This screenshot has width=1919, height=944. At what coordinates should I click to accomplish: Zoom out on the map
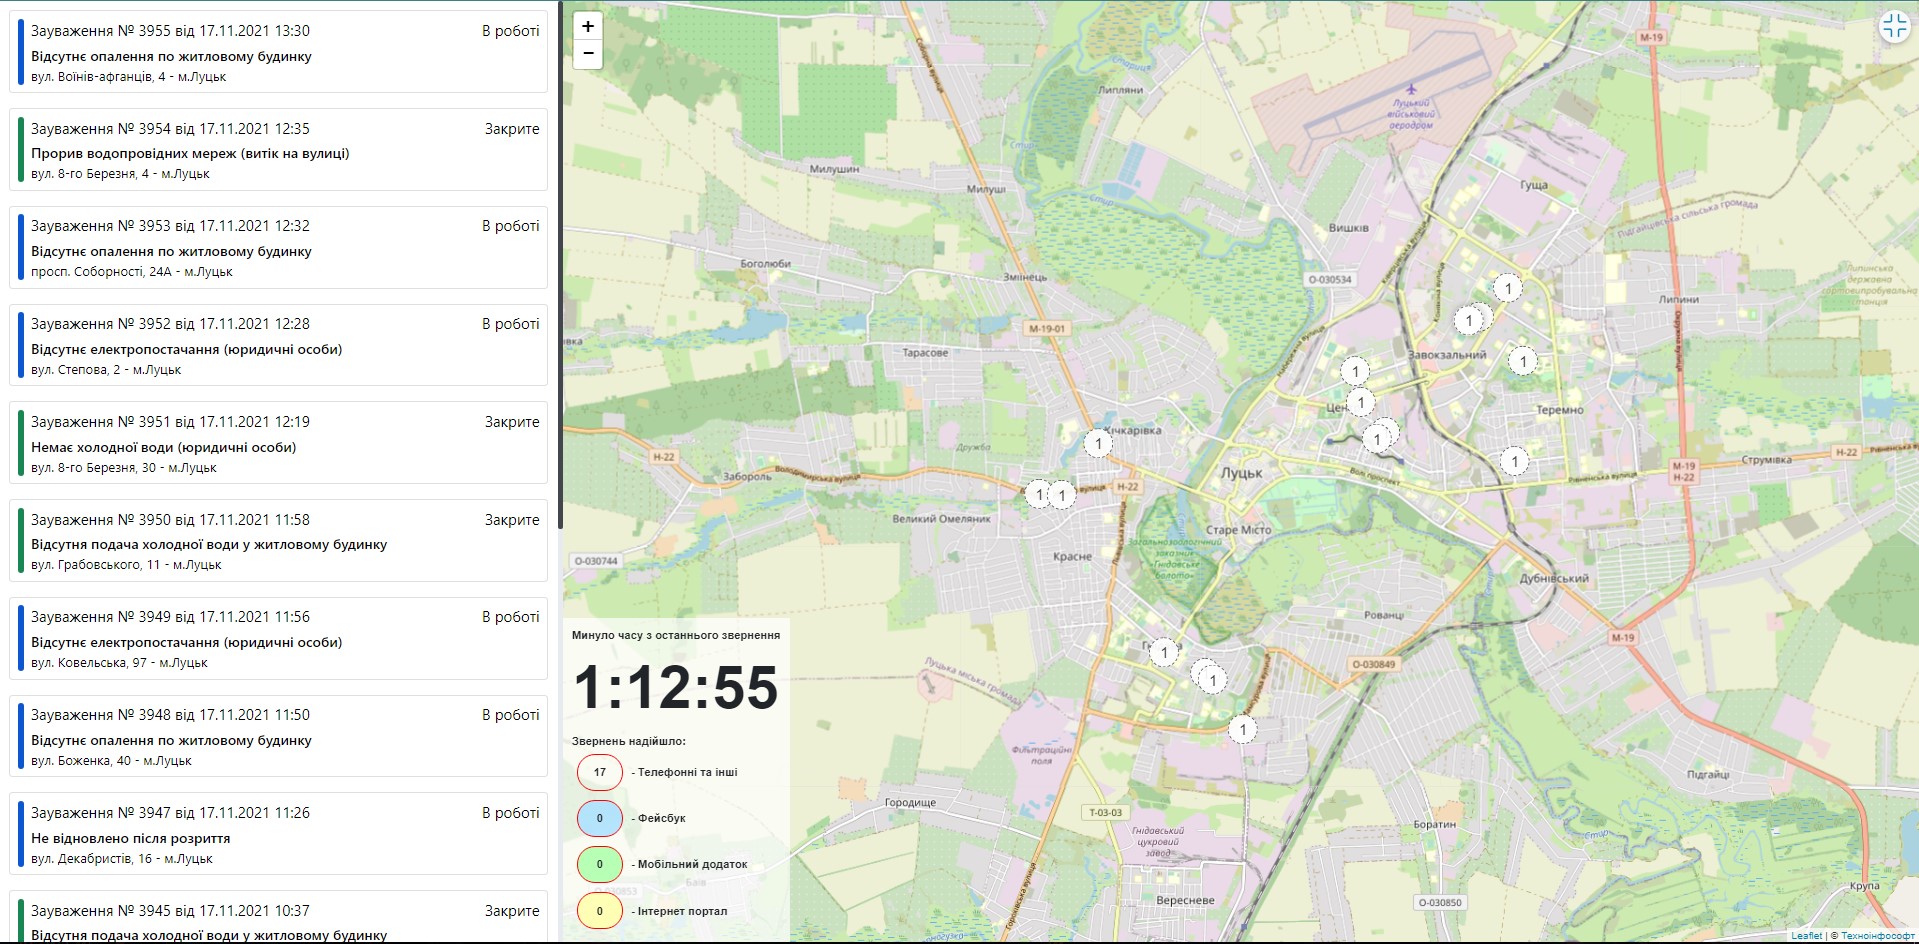coord(588,54)
